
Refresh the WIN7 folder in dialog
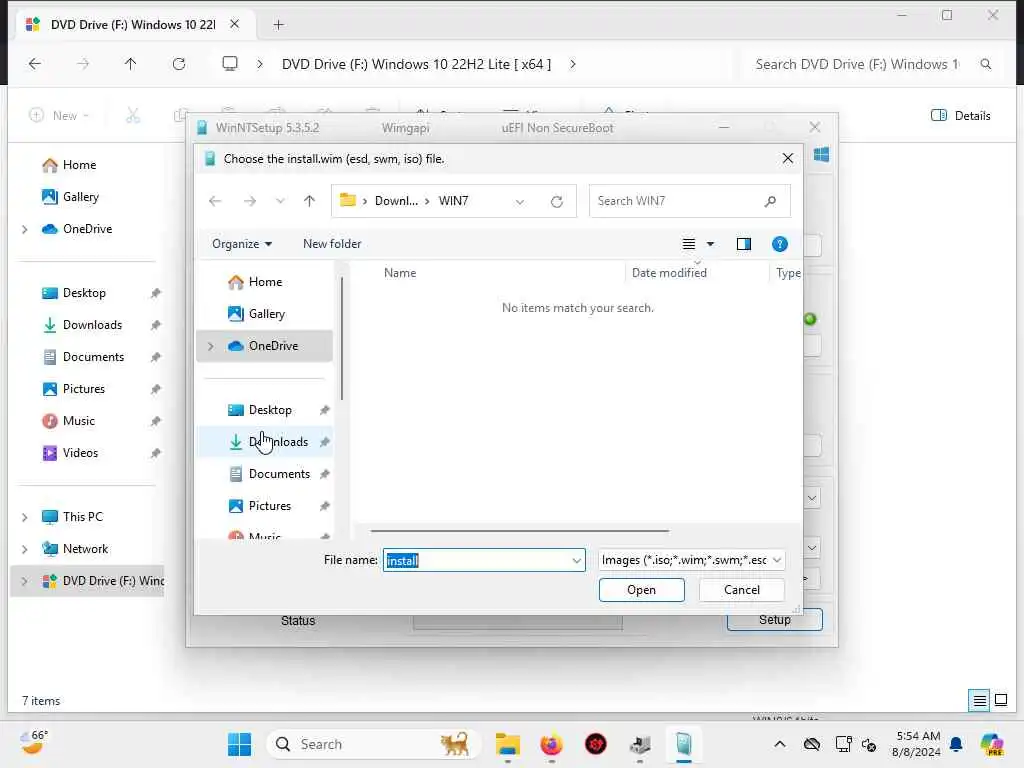[x=556, y=202]
